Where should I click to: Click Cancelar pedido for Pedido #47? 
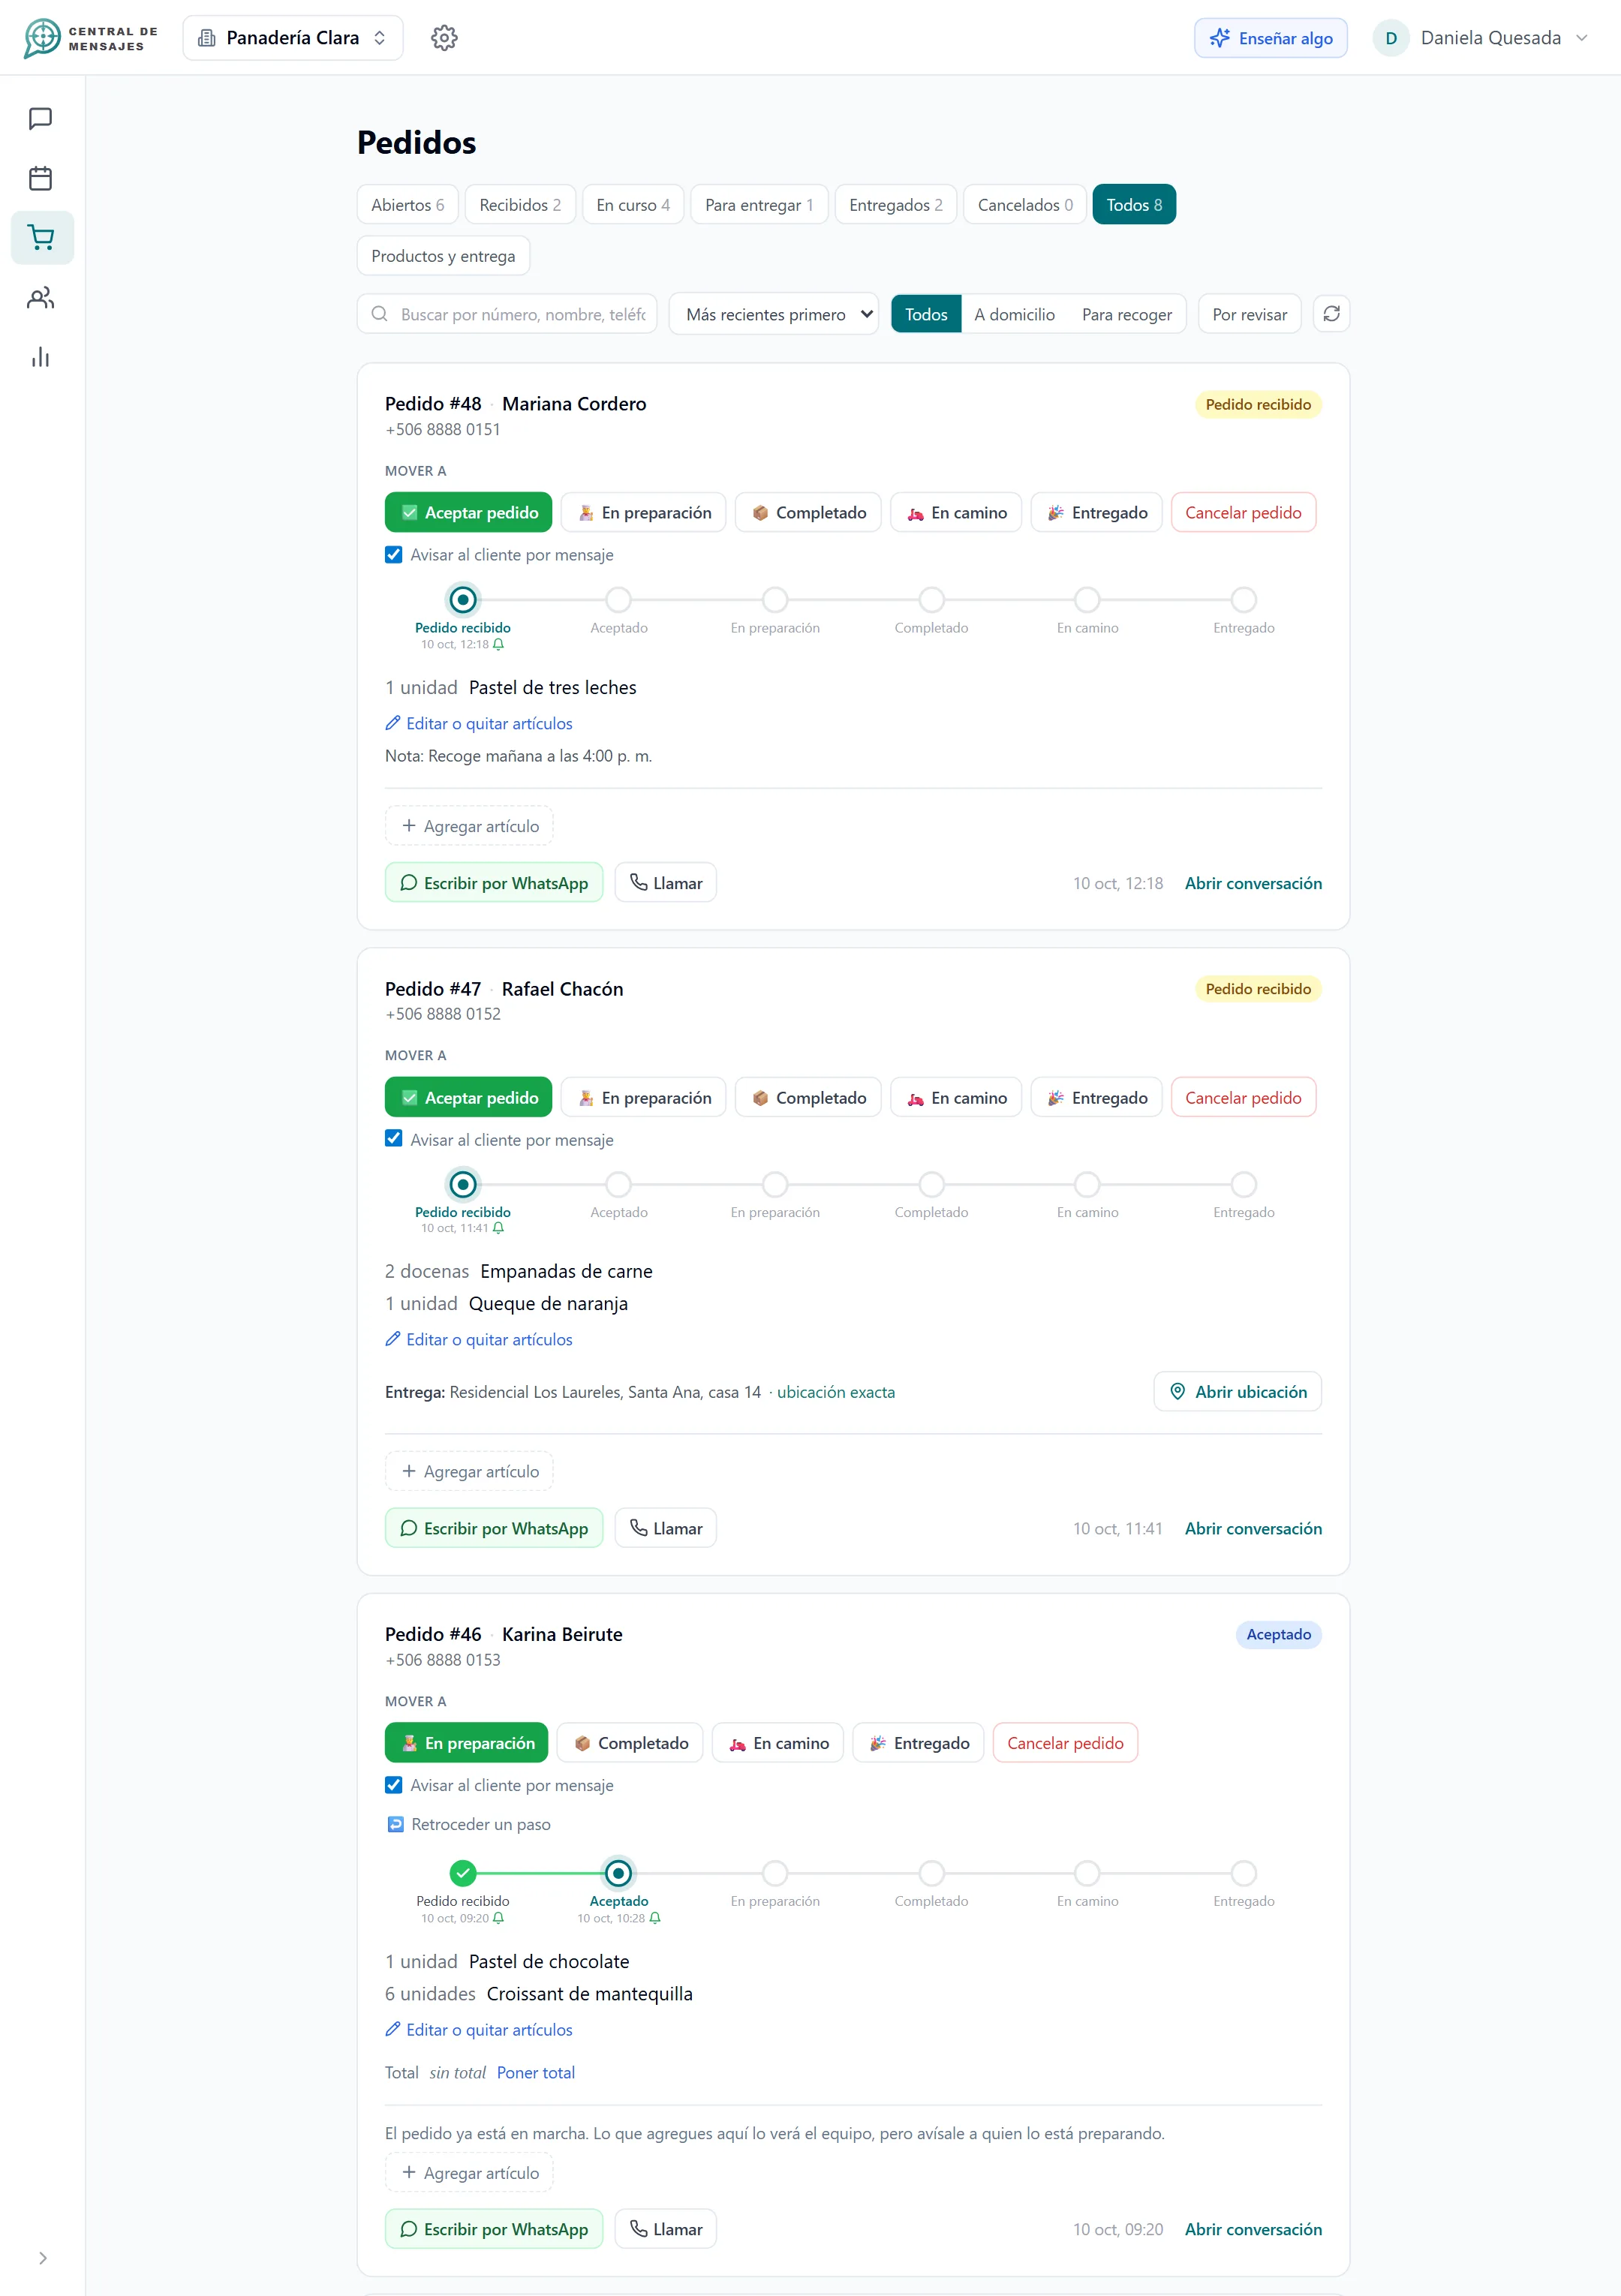(x=1243, y=1097)
